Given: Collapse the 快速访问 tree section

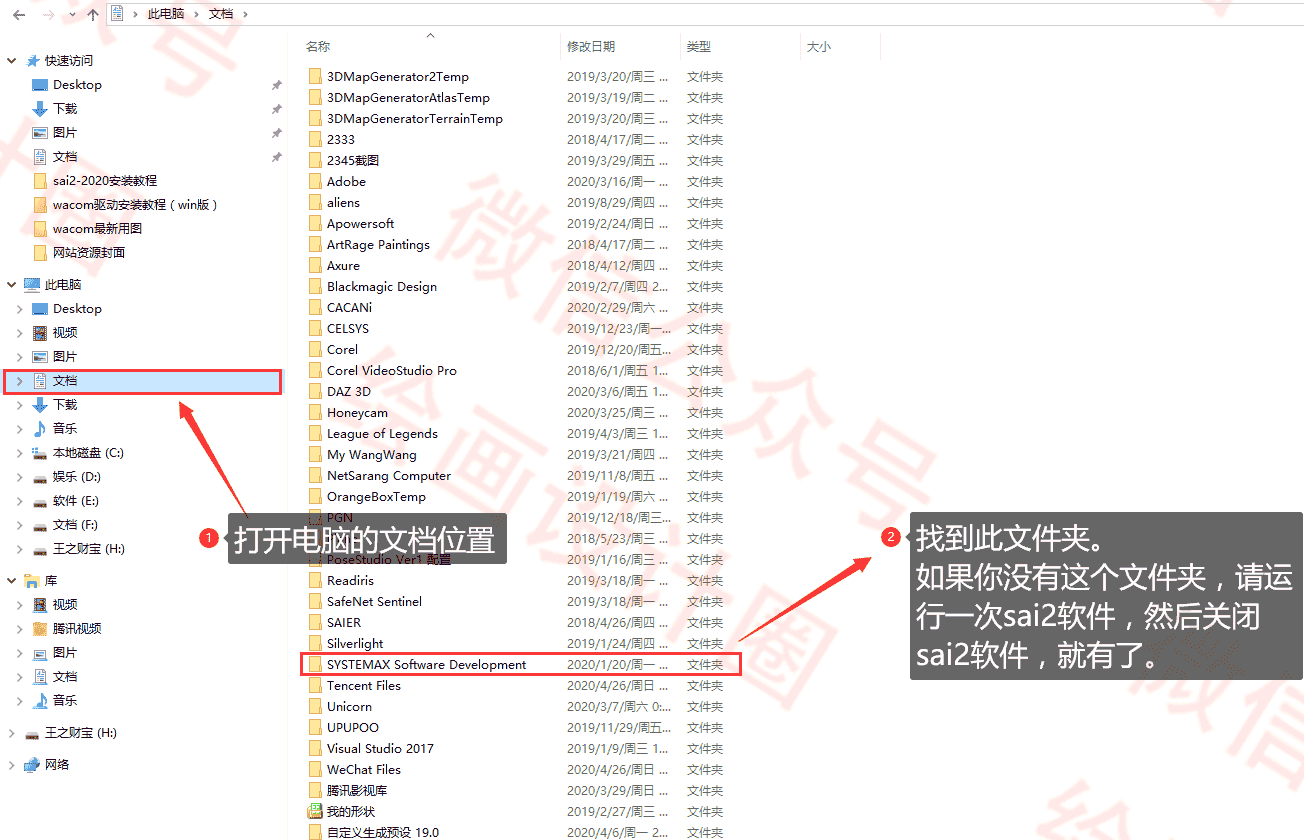Looking at the screenshot, I should [12, 61].
